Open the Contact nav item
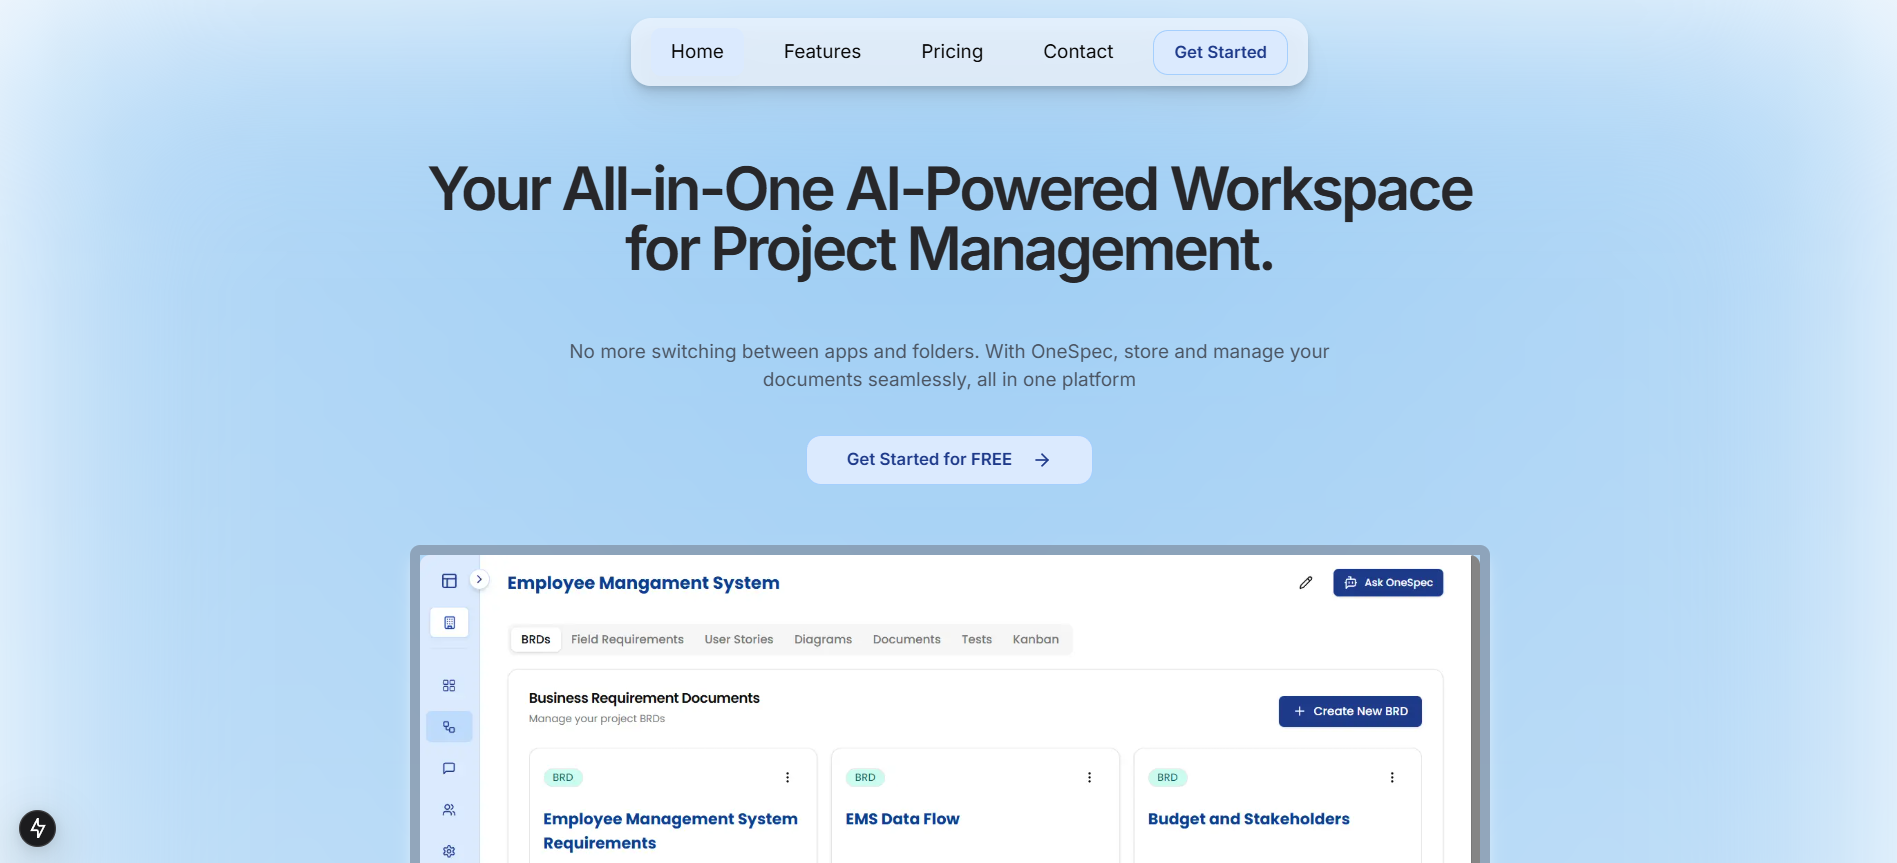This screenshot has height=863, width=1897. point(1078,52)
